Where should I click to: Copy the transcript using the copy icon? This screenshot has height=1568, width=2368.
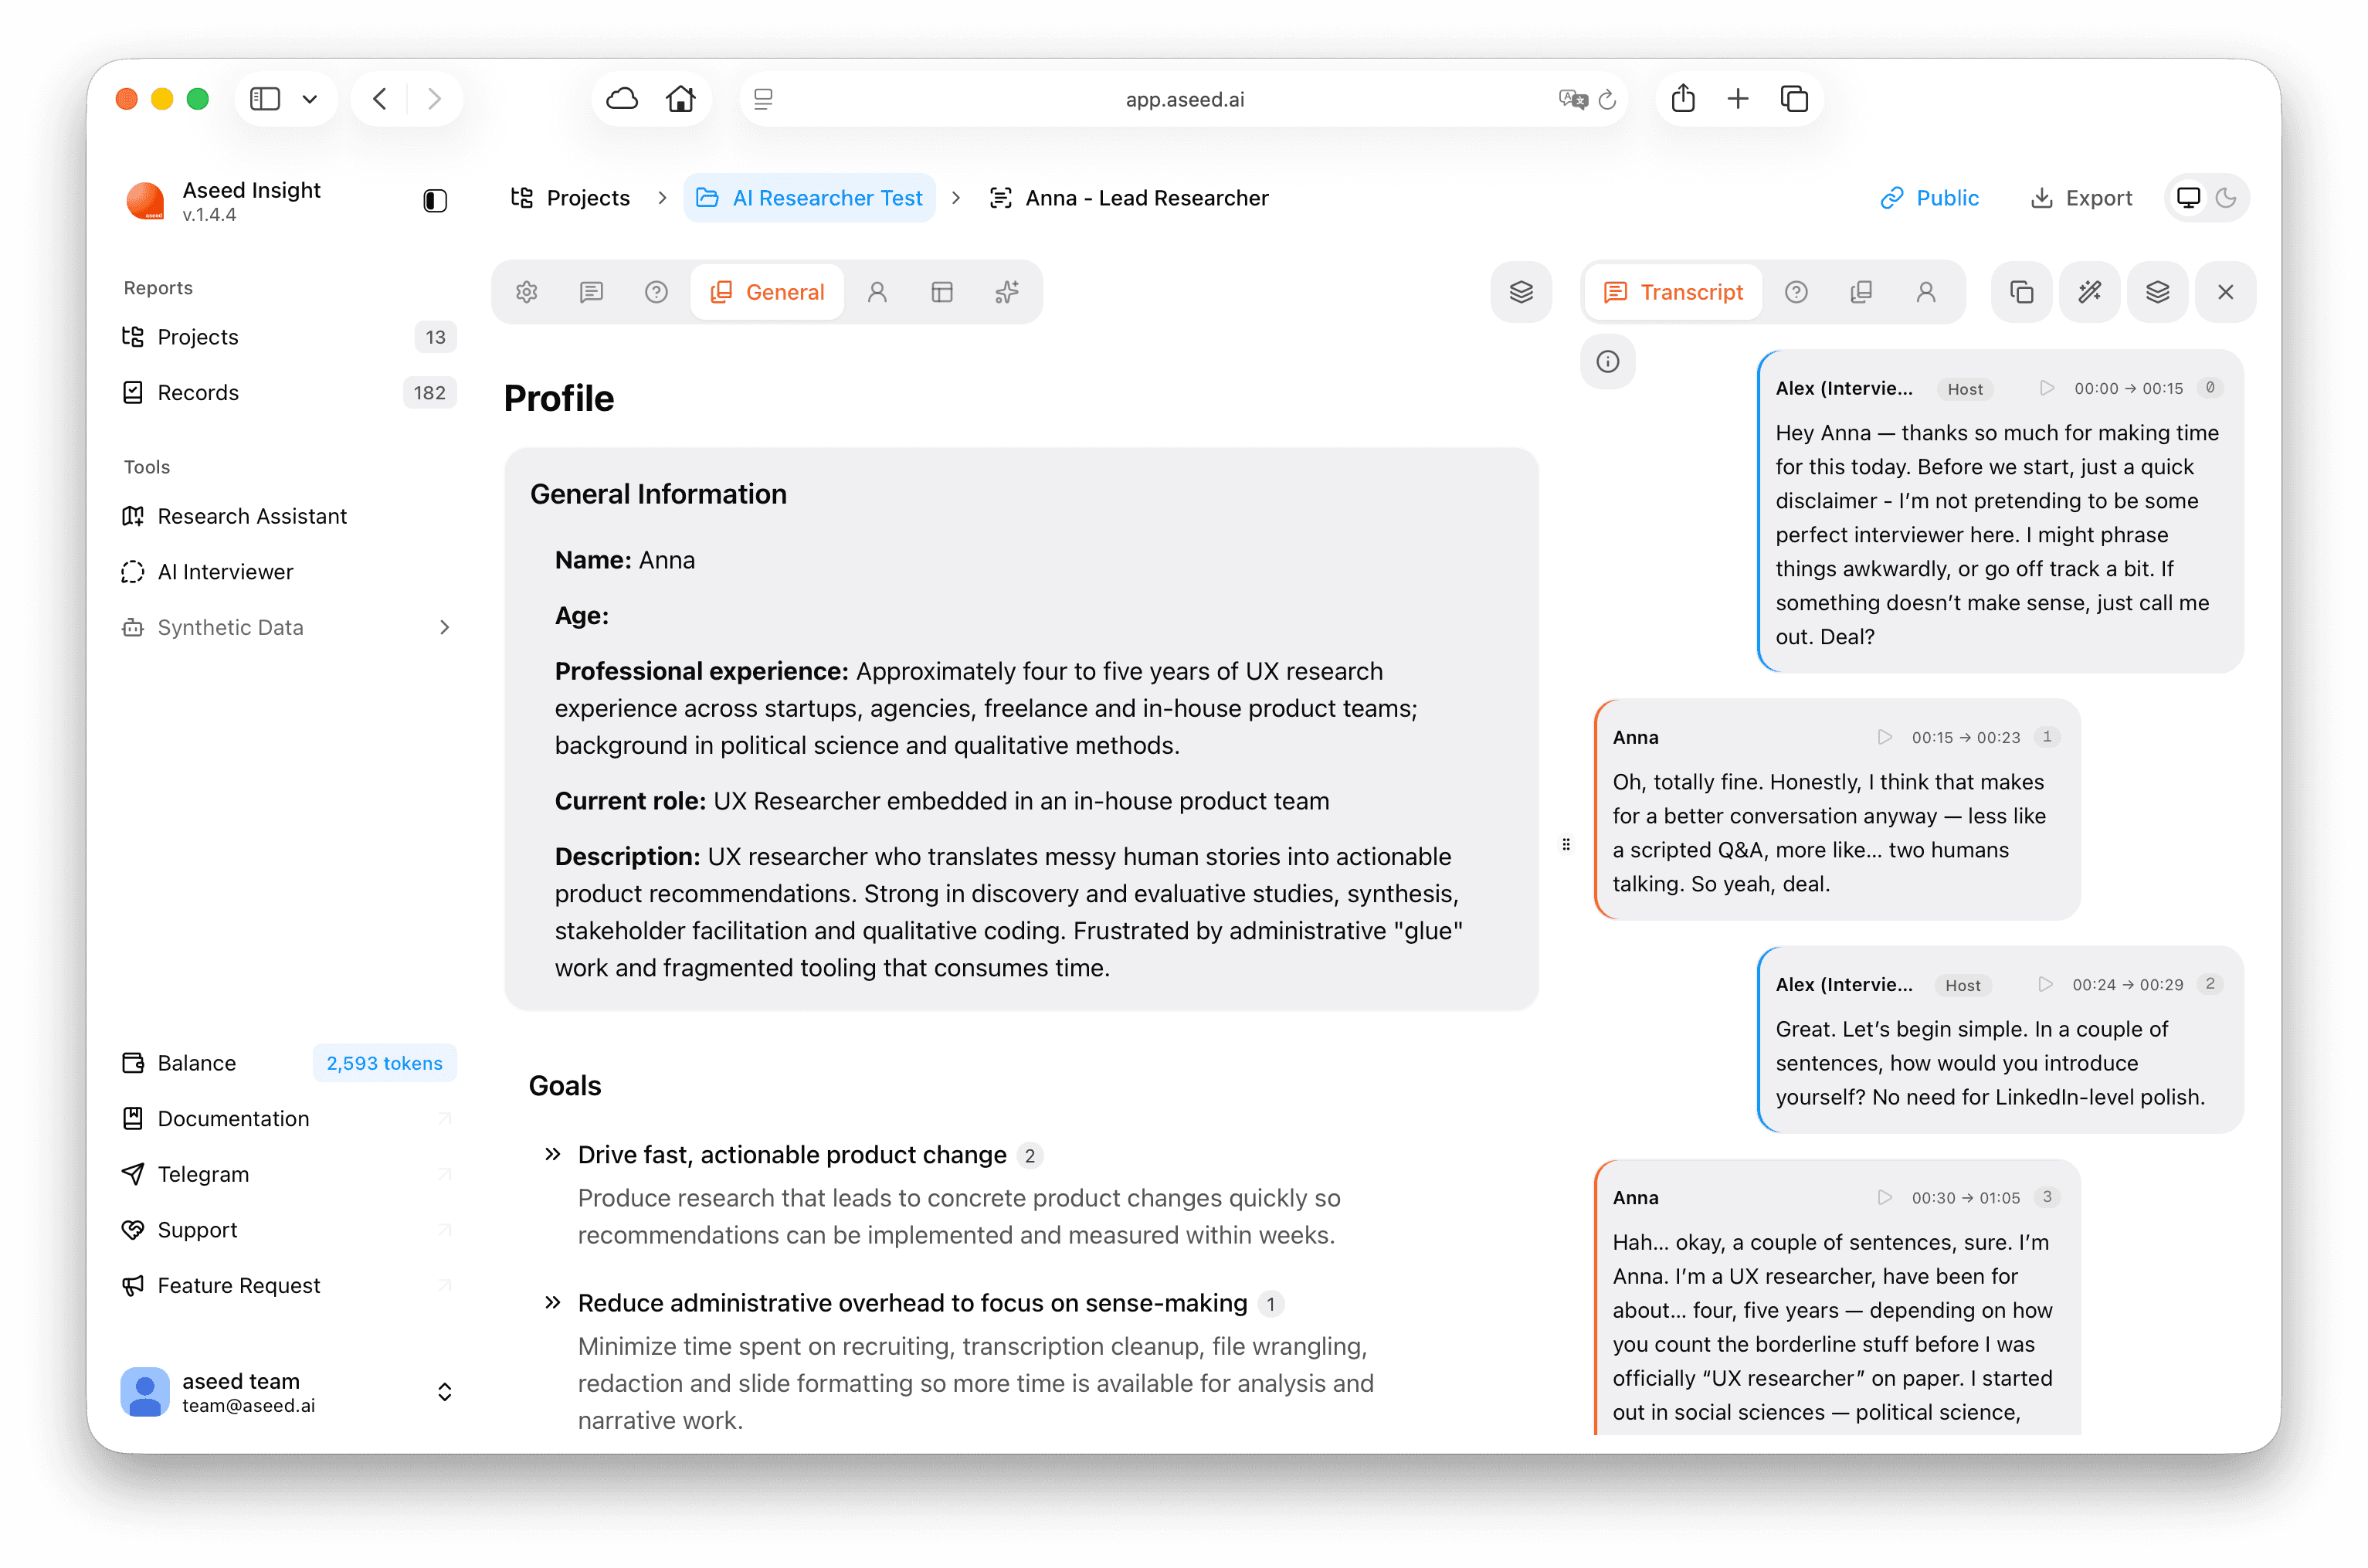(x=2022, y=291)
